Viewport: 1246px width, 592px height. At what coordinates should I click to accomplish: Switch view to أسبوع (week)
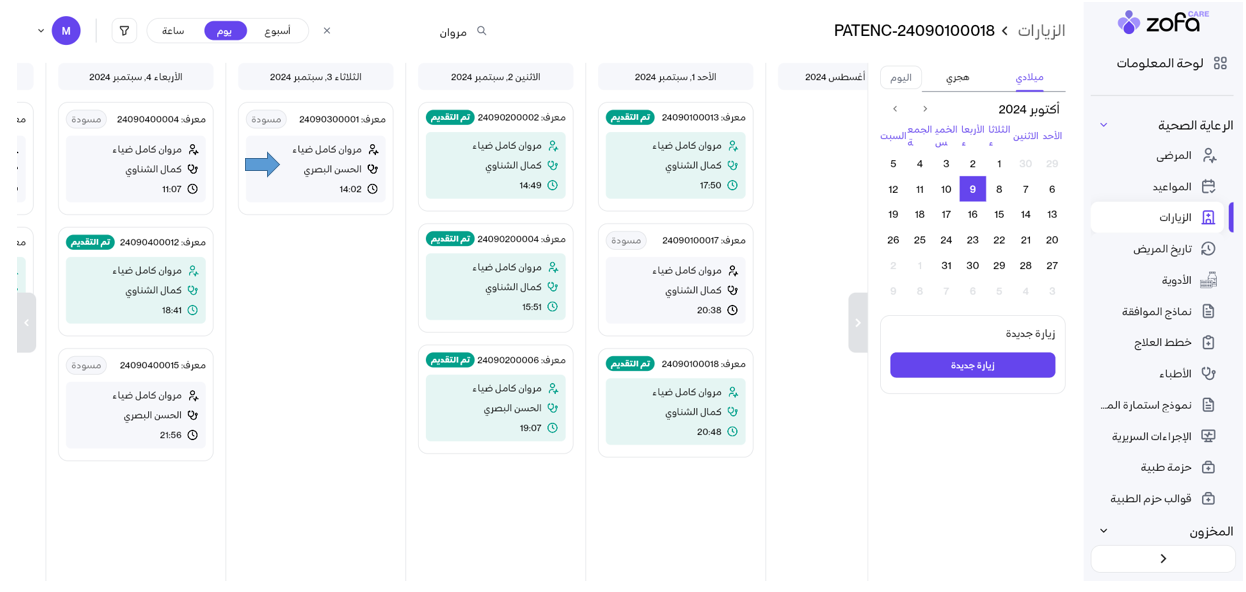coord(278,31)
